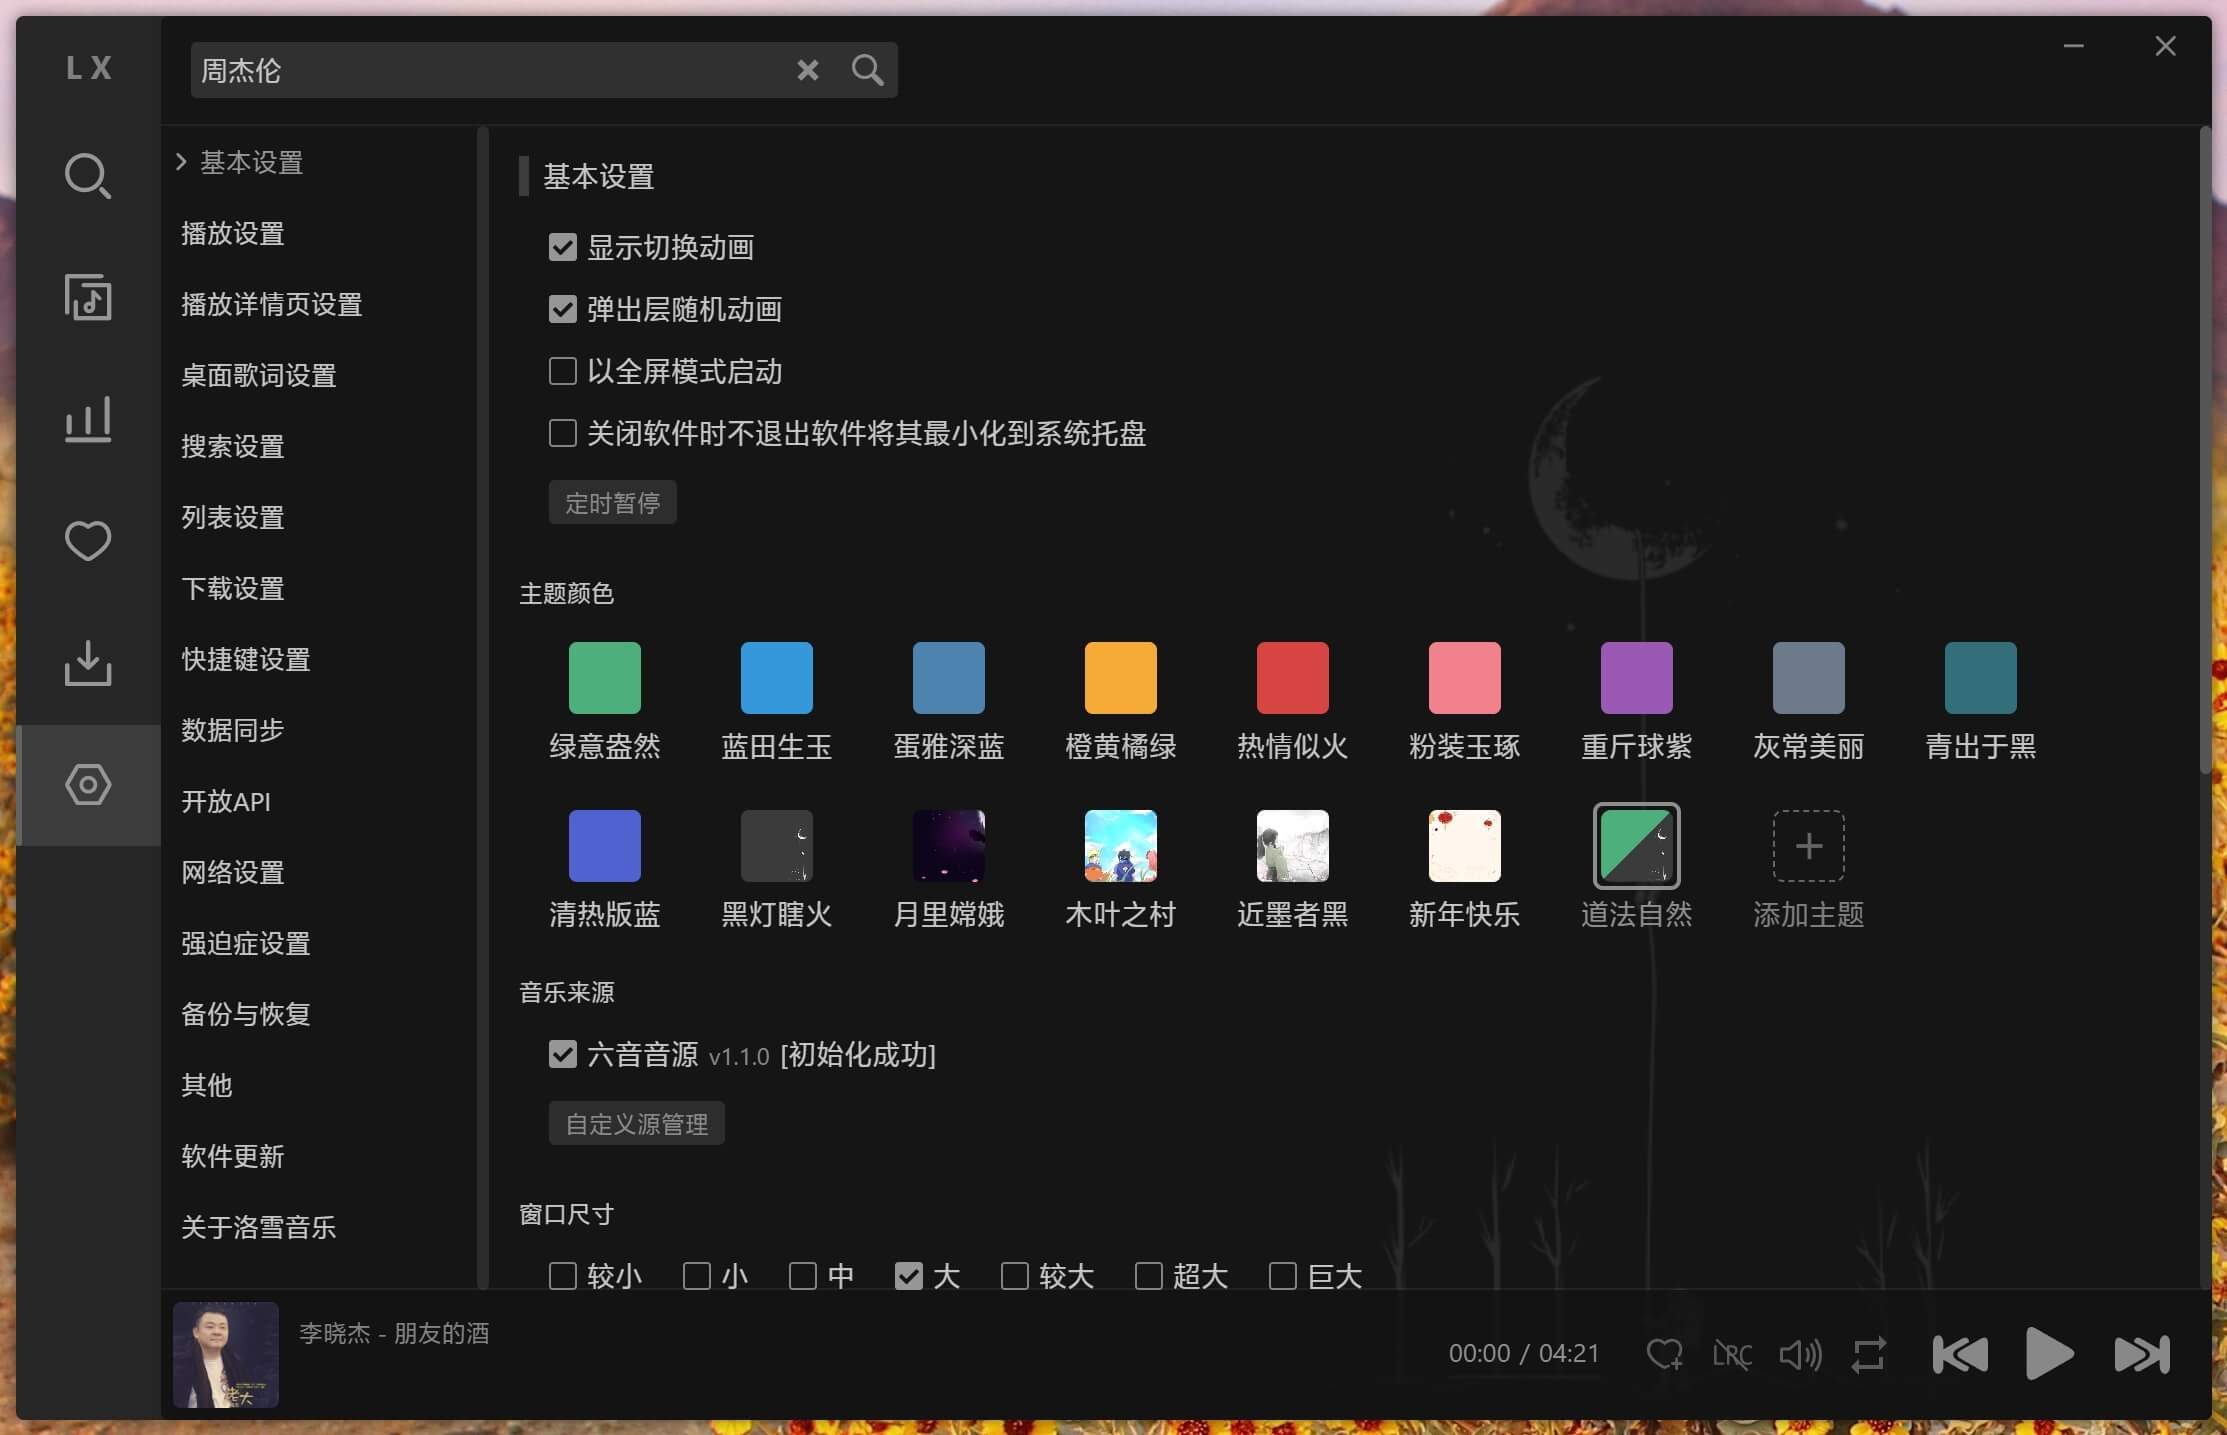Screen dimensions: 2227x1435
Task: Toggle 显示切换动画 checkbox
Action: point(563,247)
